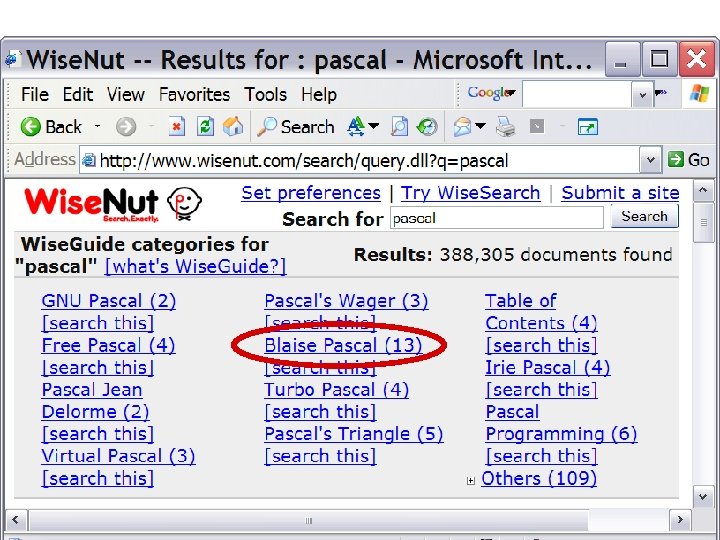Open the Free Pascal (4) category
This screenshot has width=720, height=540.
108,345
